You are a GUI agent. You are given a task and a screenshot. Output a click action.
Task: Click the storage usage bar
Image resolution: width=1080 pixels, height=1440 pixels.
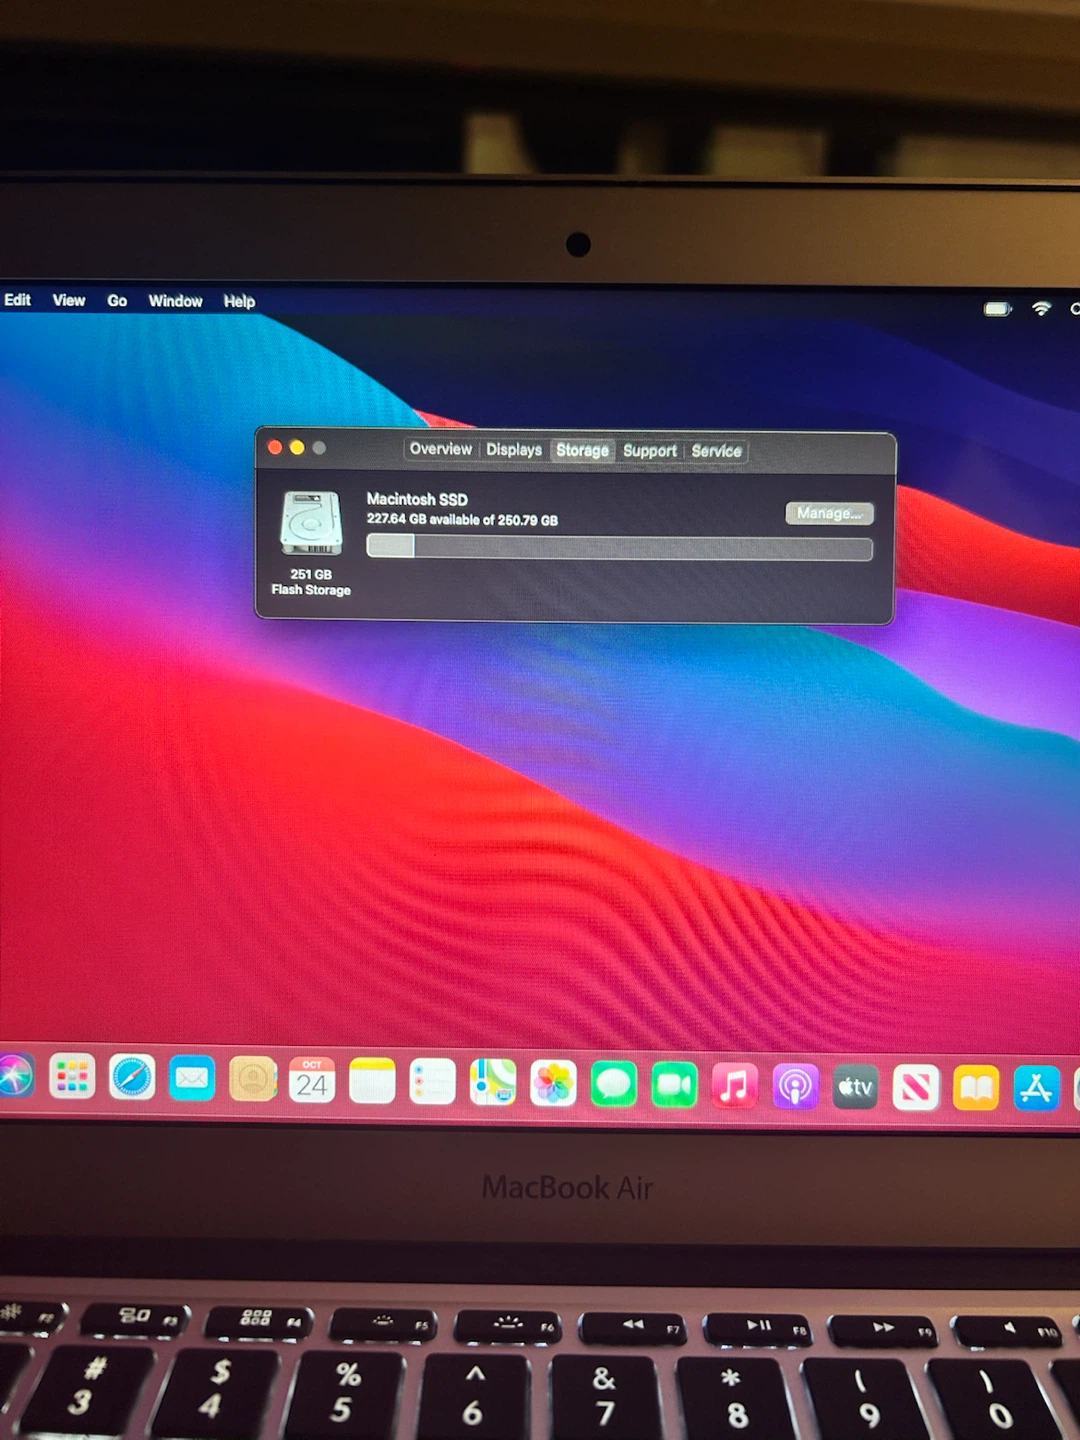tap(619, 547)
